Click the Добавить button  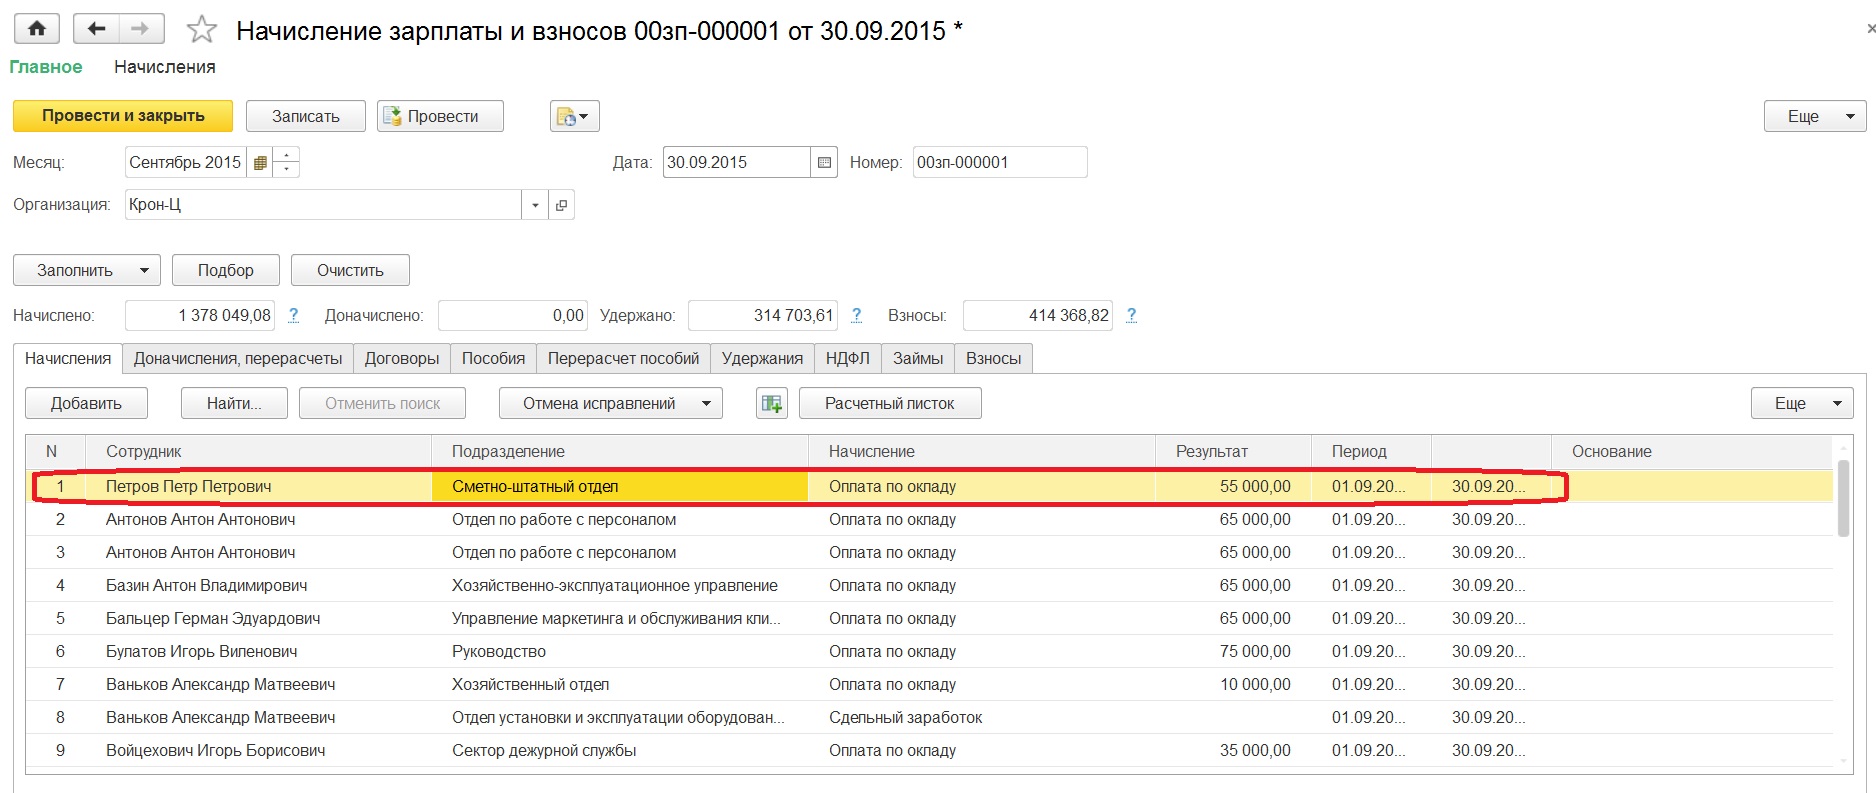(87, 403)
